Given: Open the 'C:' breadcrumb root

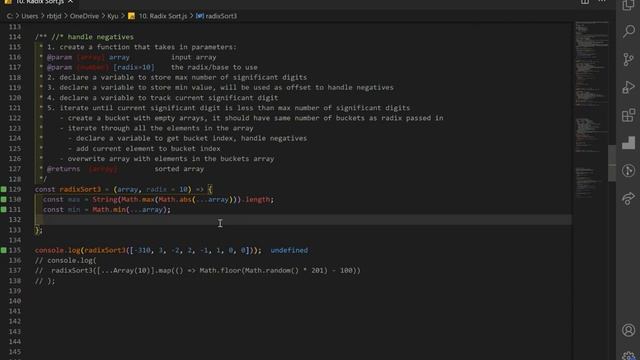Looking at the screenshot, I should [x=10, y=16].
